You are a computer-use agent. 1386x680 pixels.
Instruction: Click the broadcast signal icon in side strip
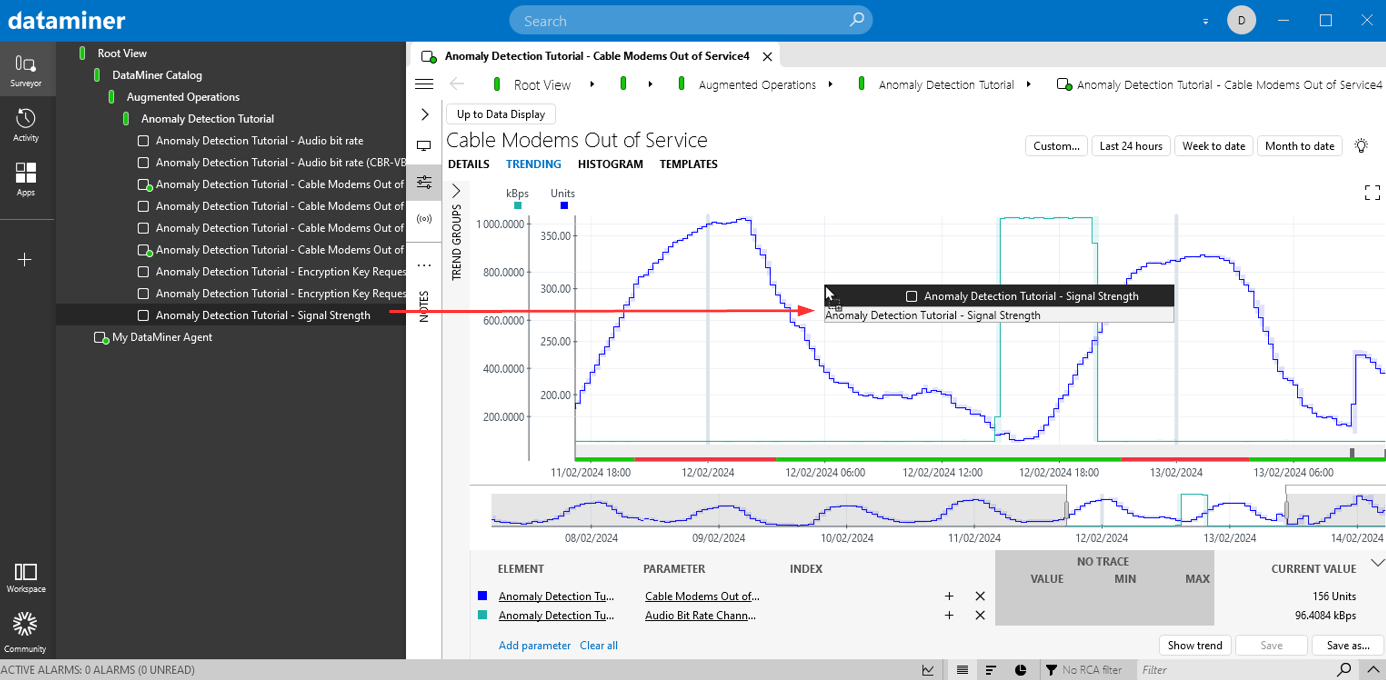click(424, 219)
